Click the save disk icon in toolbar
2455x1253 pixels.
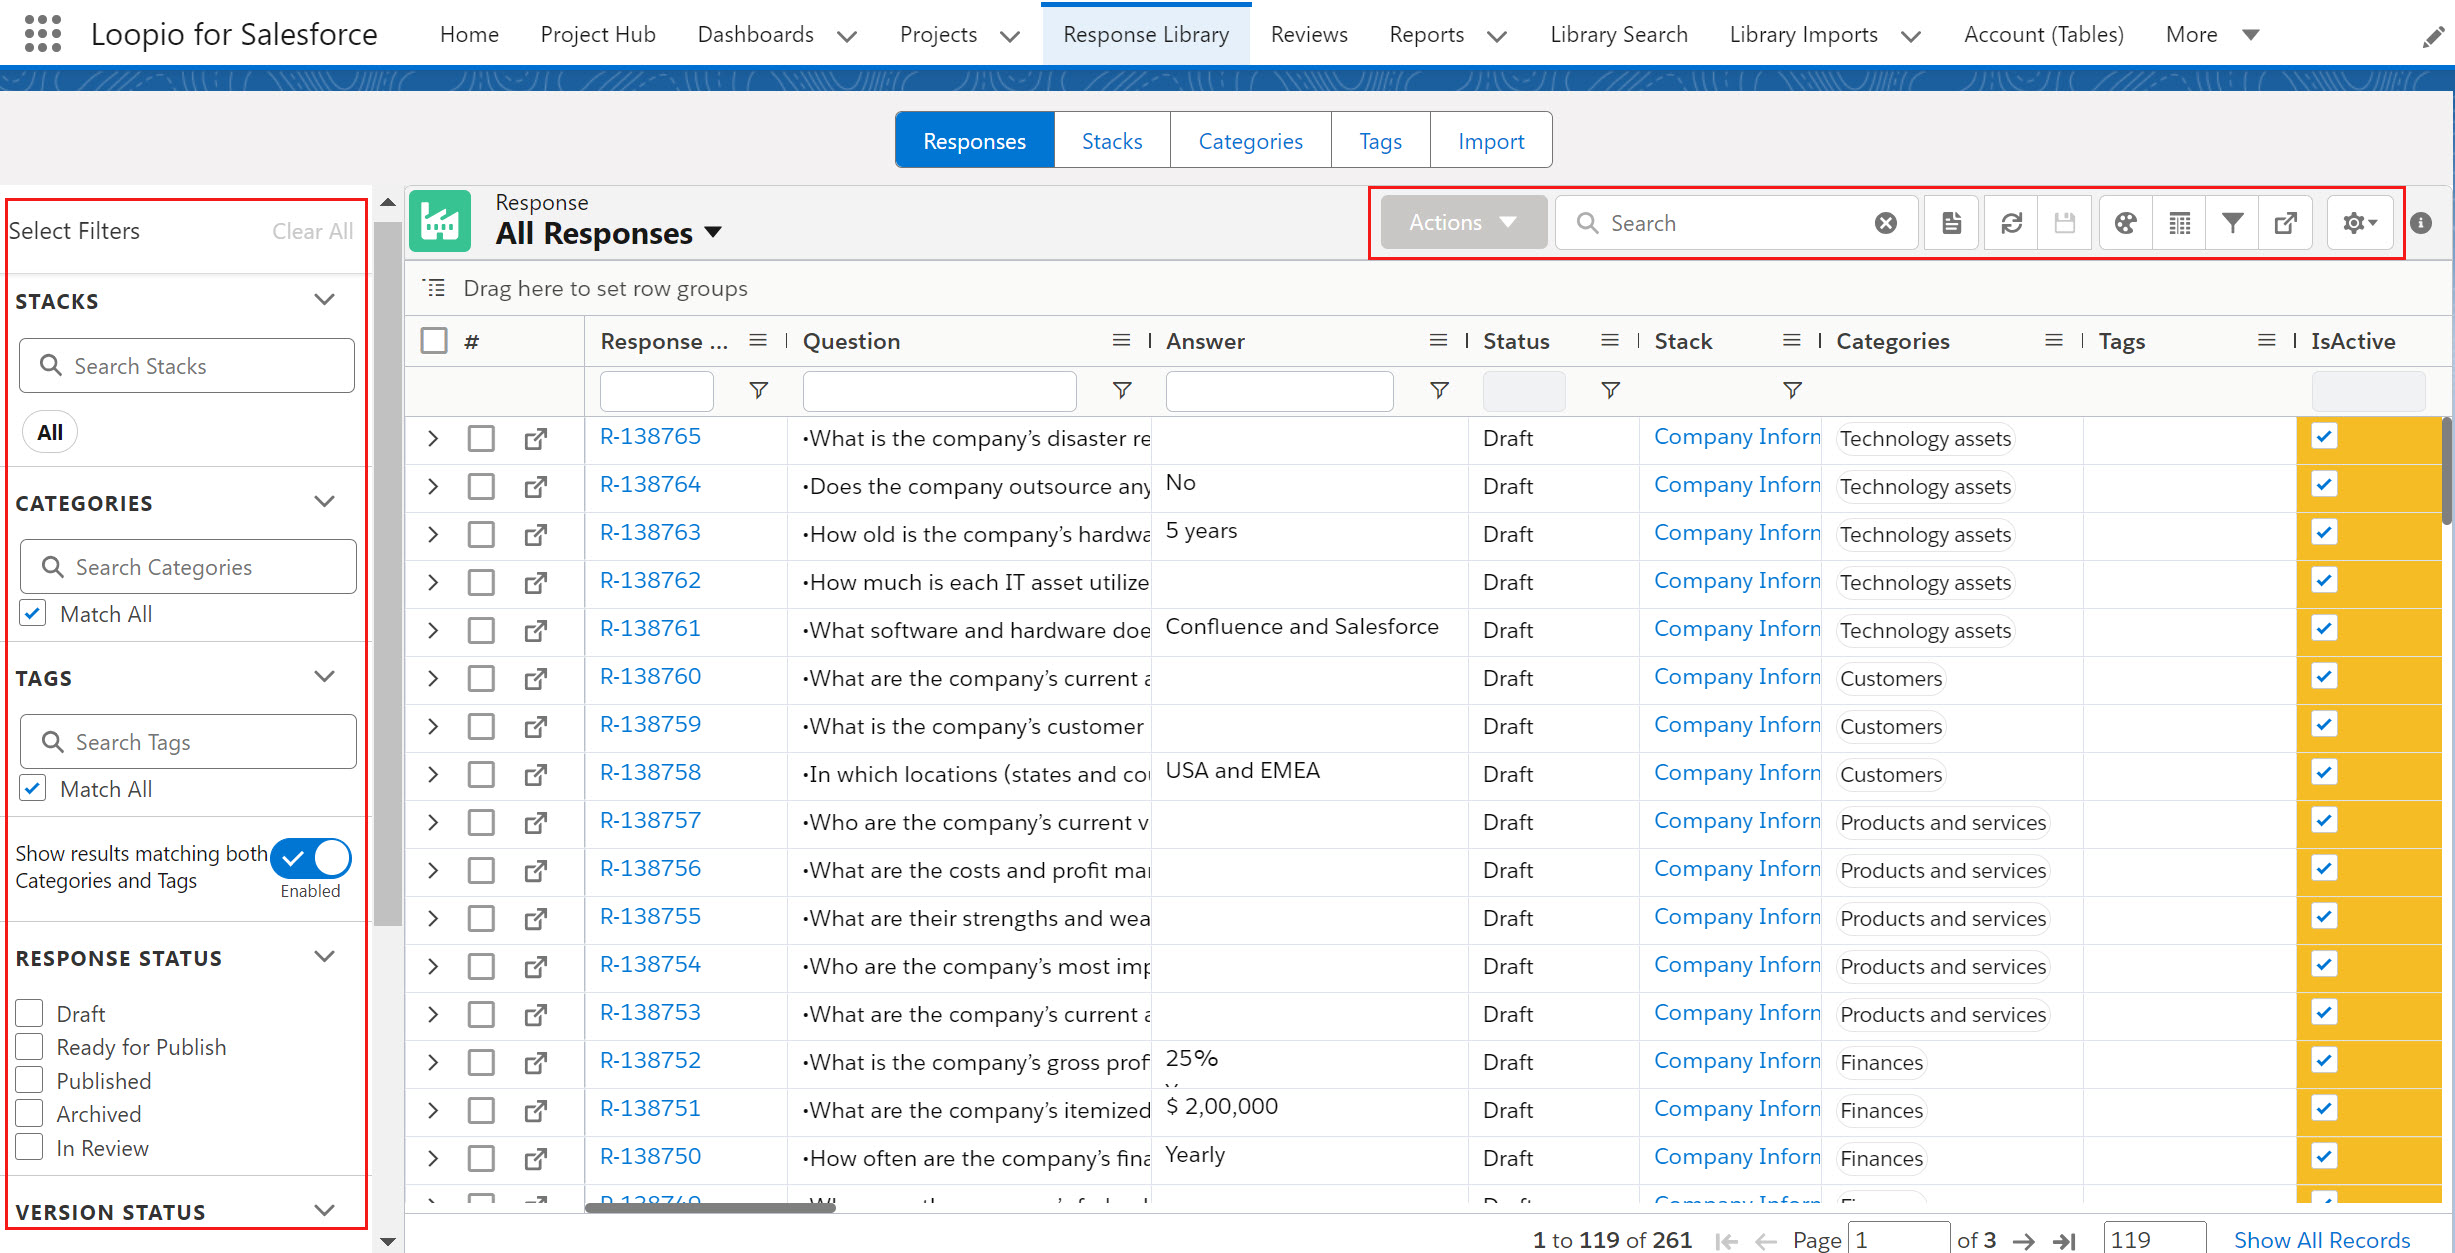coord(2064,223)
